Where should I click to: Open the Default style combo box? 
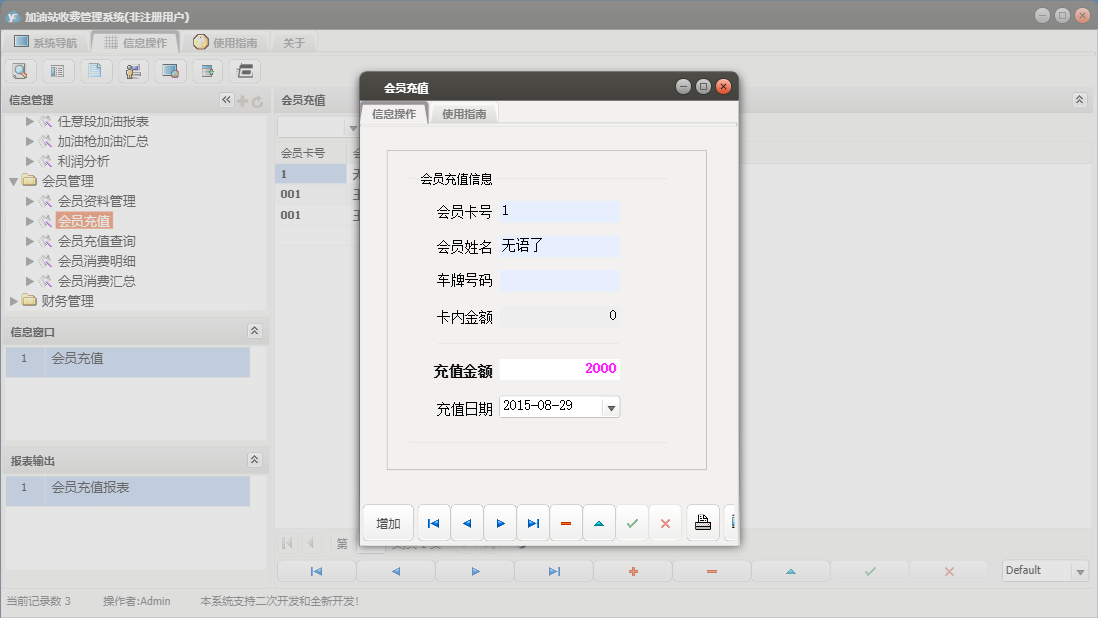(1045, 570)
